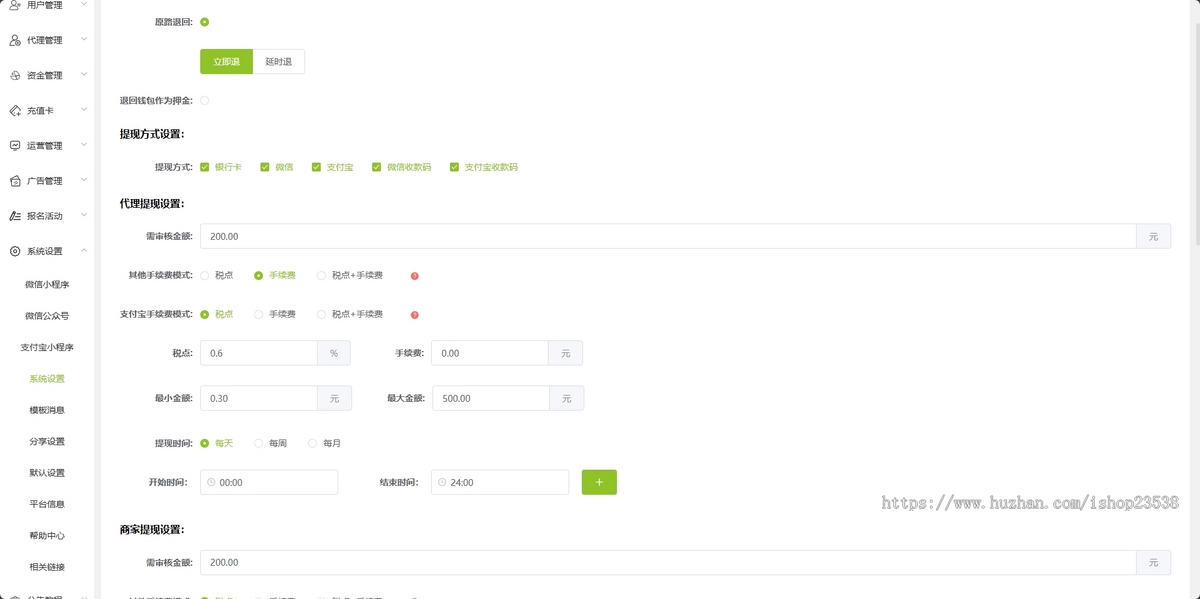Click the 报名活动 sidebar icon
This screenshot has width=1200, height=599.
pyautogui.click(x=14, y=215)
